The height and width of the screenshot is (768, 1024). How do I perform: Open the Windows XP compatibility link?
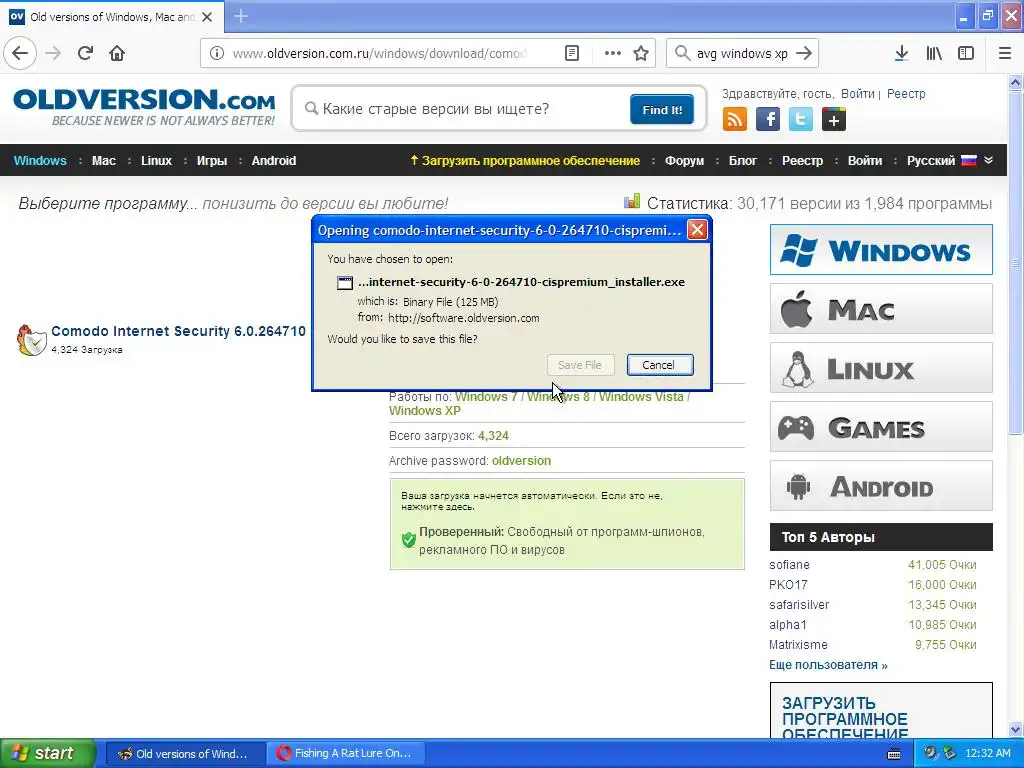click(x=424, y=411)
